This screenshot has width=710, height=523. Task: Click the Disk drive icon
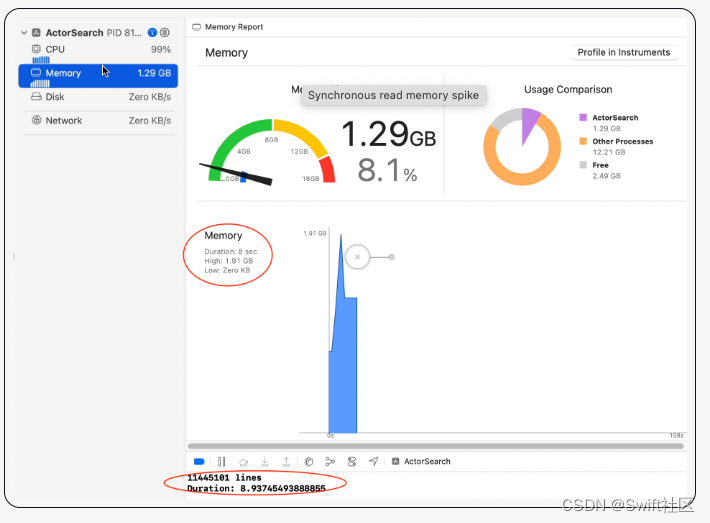[36, 96]
